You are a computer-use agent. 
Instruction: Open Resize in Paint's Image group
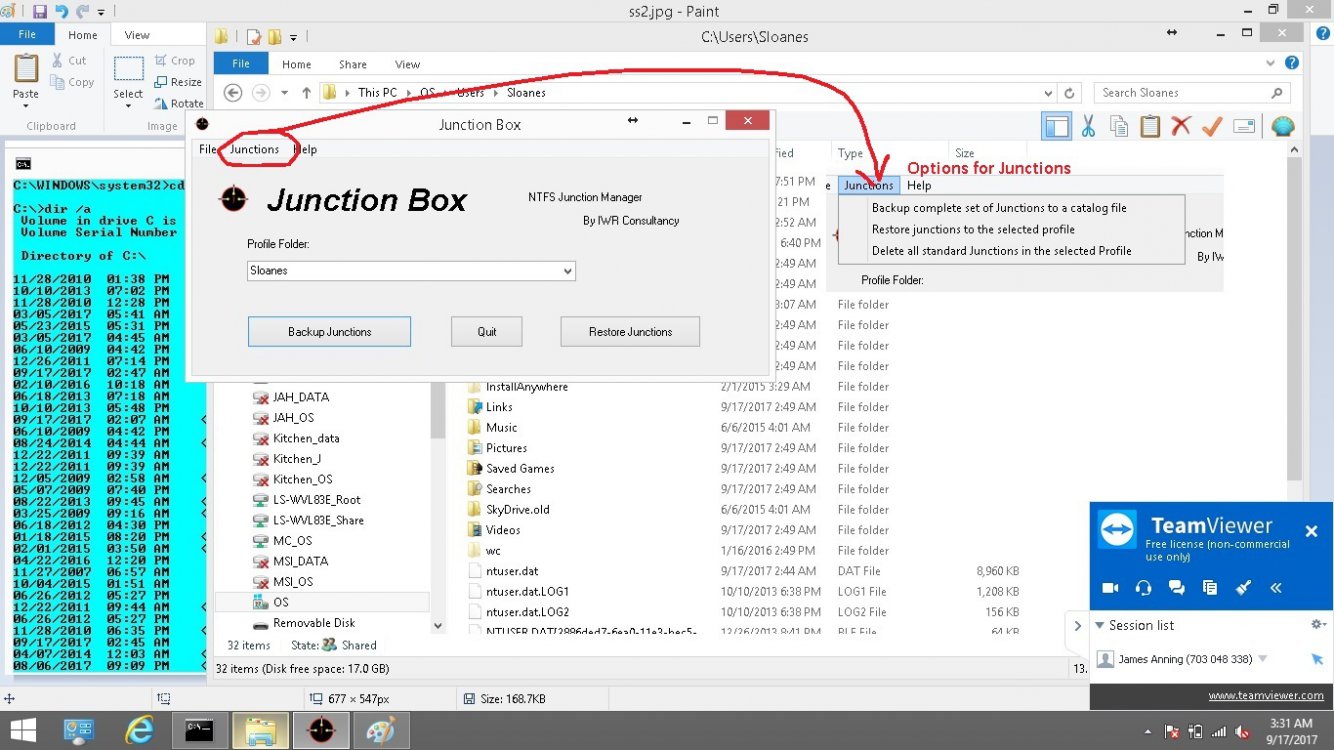(x=178, y=82)
